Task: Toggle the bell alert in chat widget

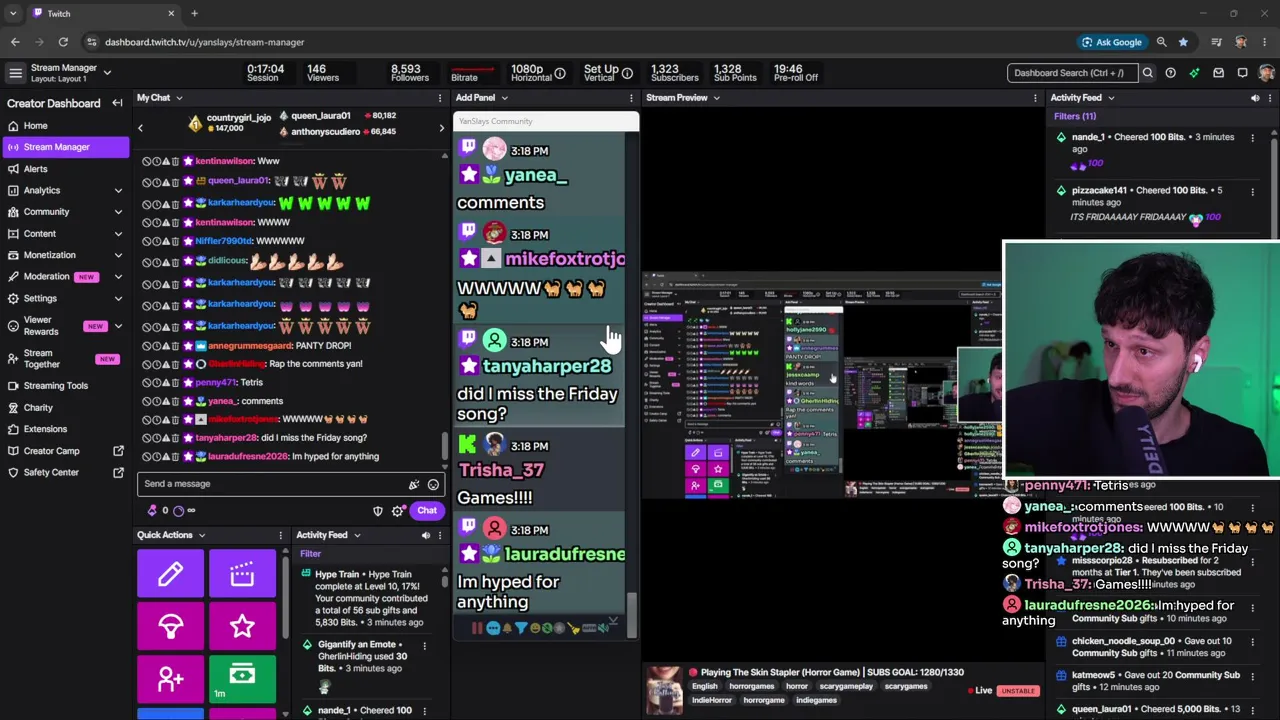Action: point(507,628)
